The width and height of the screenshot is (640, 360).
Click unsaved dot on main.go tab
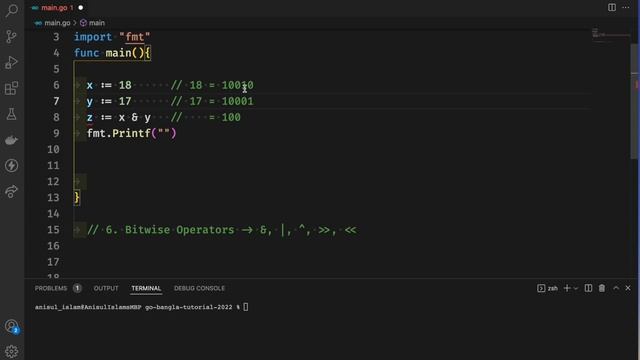[x=80, y=7]
